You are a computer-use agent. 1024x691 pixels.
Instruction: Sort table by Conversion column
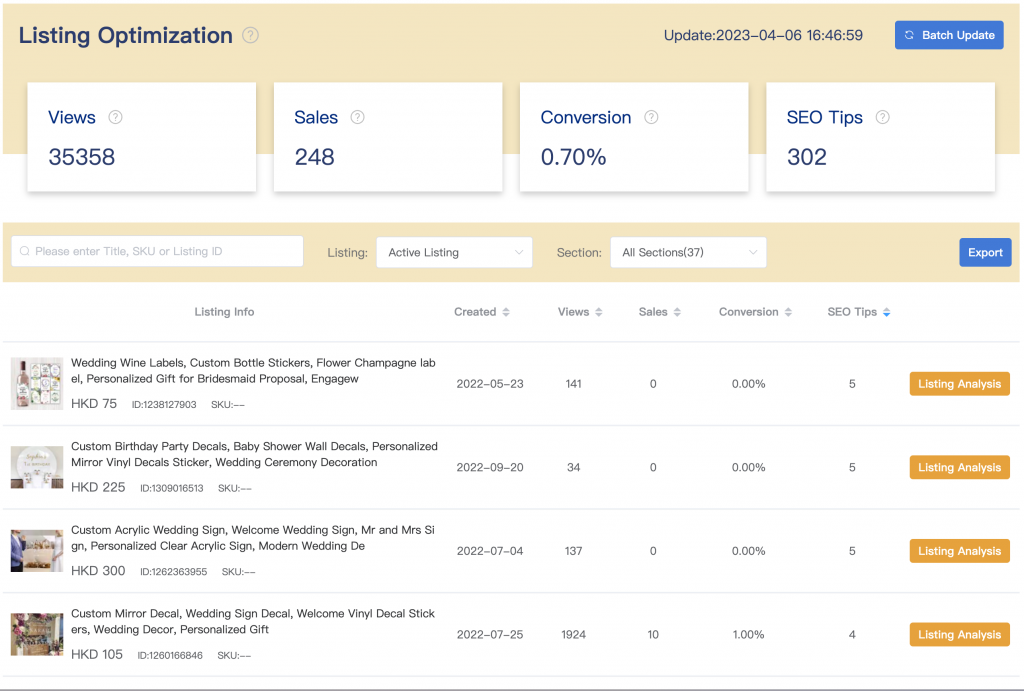click(x=755, y=312)
